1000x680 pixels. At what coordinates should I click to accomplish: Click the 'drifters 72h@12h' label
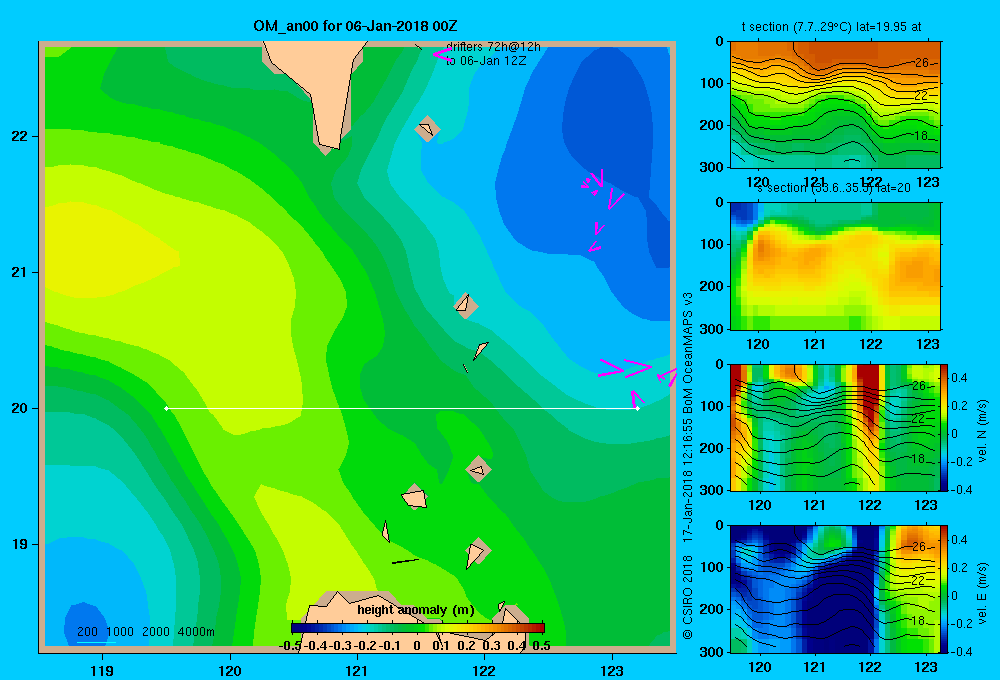coord(493,47)
